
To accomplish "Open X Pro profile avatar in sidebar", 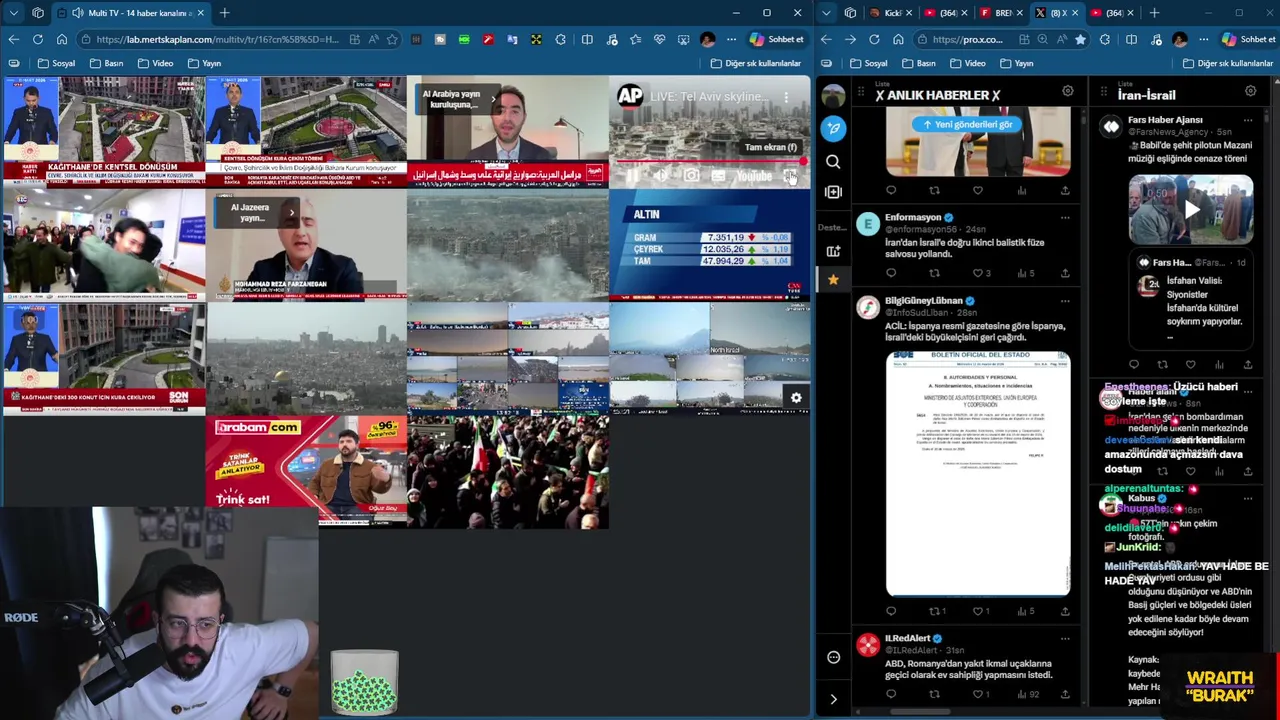I will click(833, 95).
